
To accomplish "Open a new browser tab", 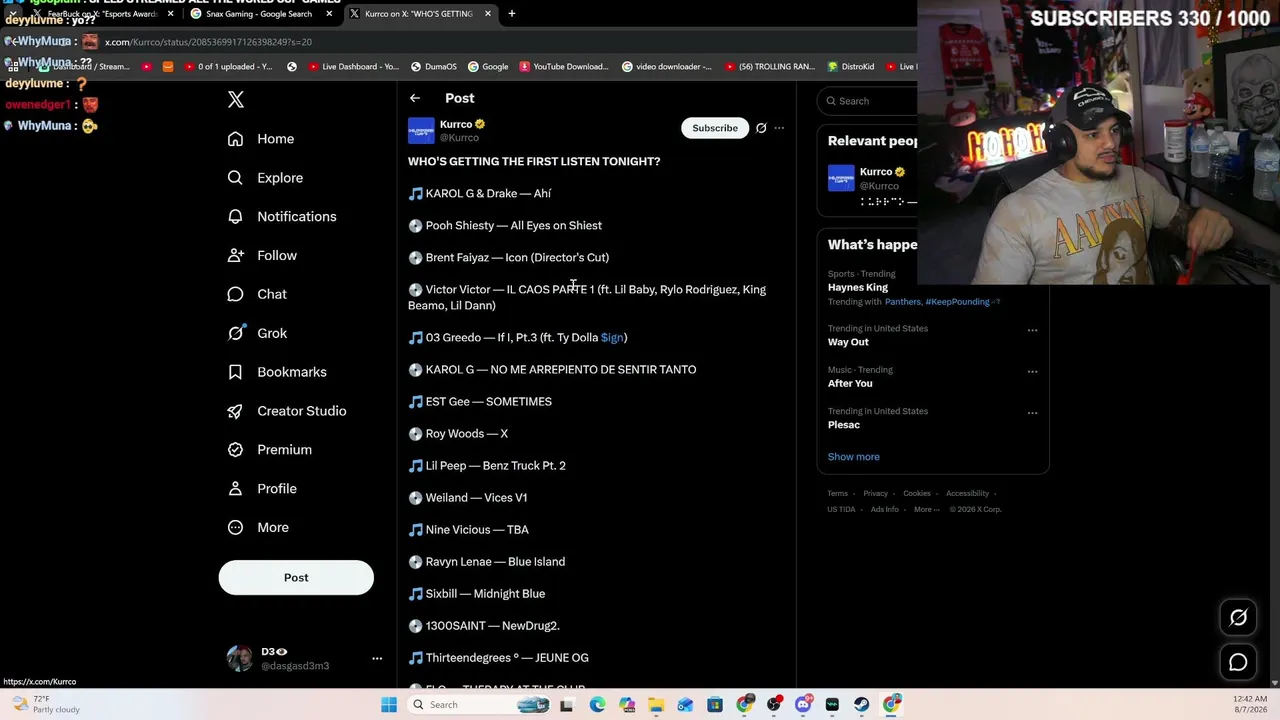I will (x=512, y=14).
